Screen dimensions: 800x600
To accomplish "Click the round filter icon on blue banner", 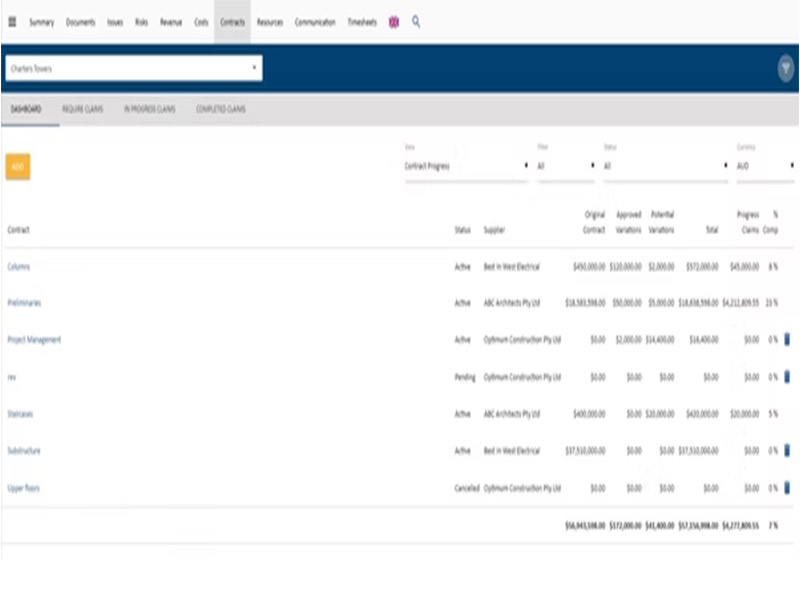I will click(x=786, y=69).
